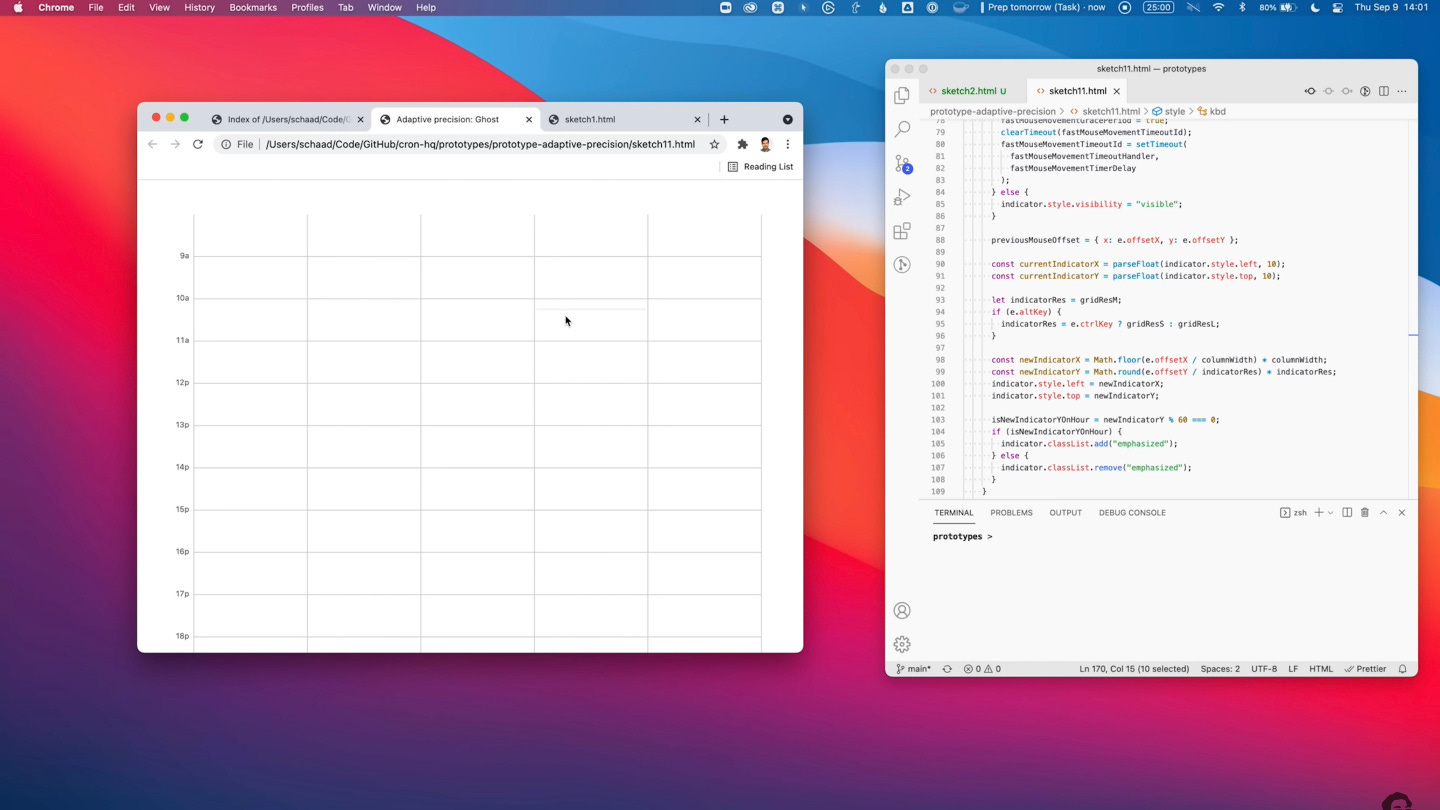Viewport: 1440px width, 810px height.
Task: Open the new terminal launch profile dropdown
Action: click(x=1330, y=513)
